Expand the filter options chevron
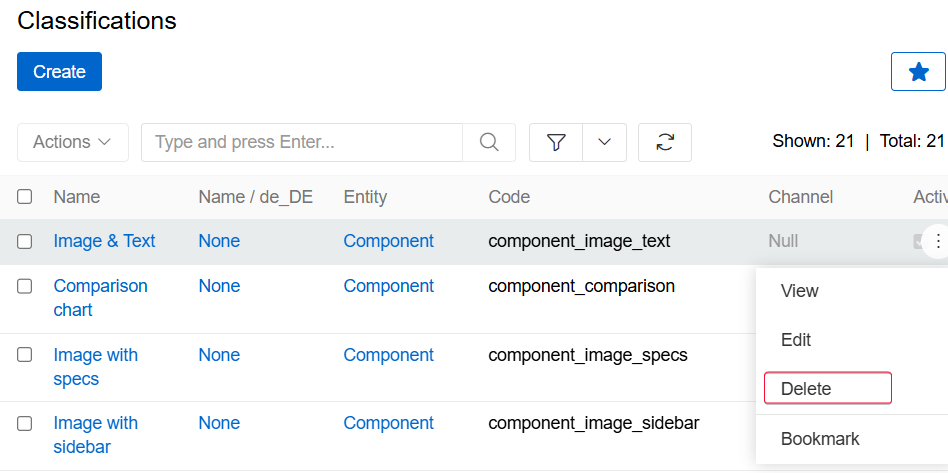The width and height of the screenshot is (948, 473). [604, 142]
